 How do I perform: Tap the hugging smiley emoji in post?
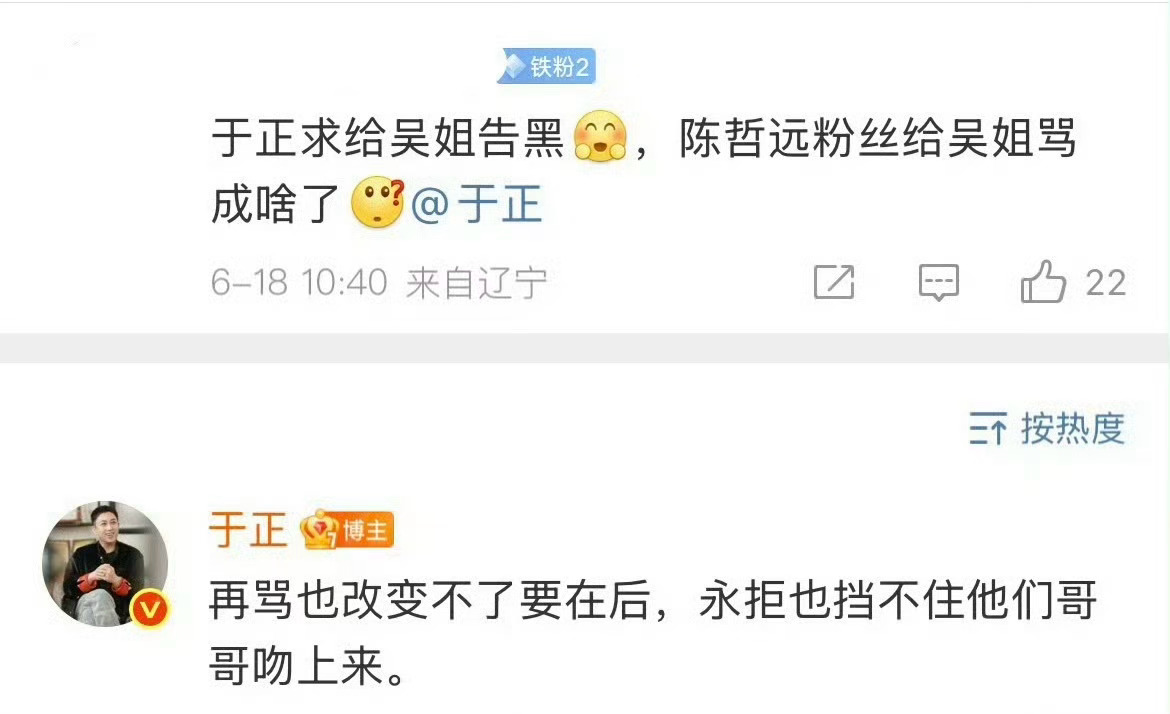click(600, 137)
